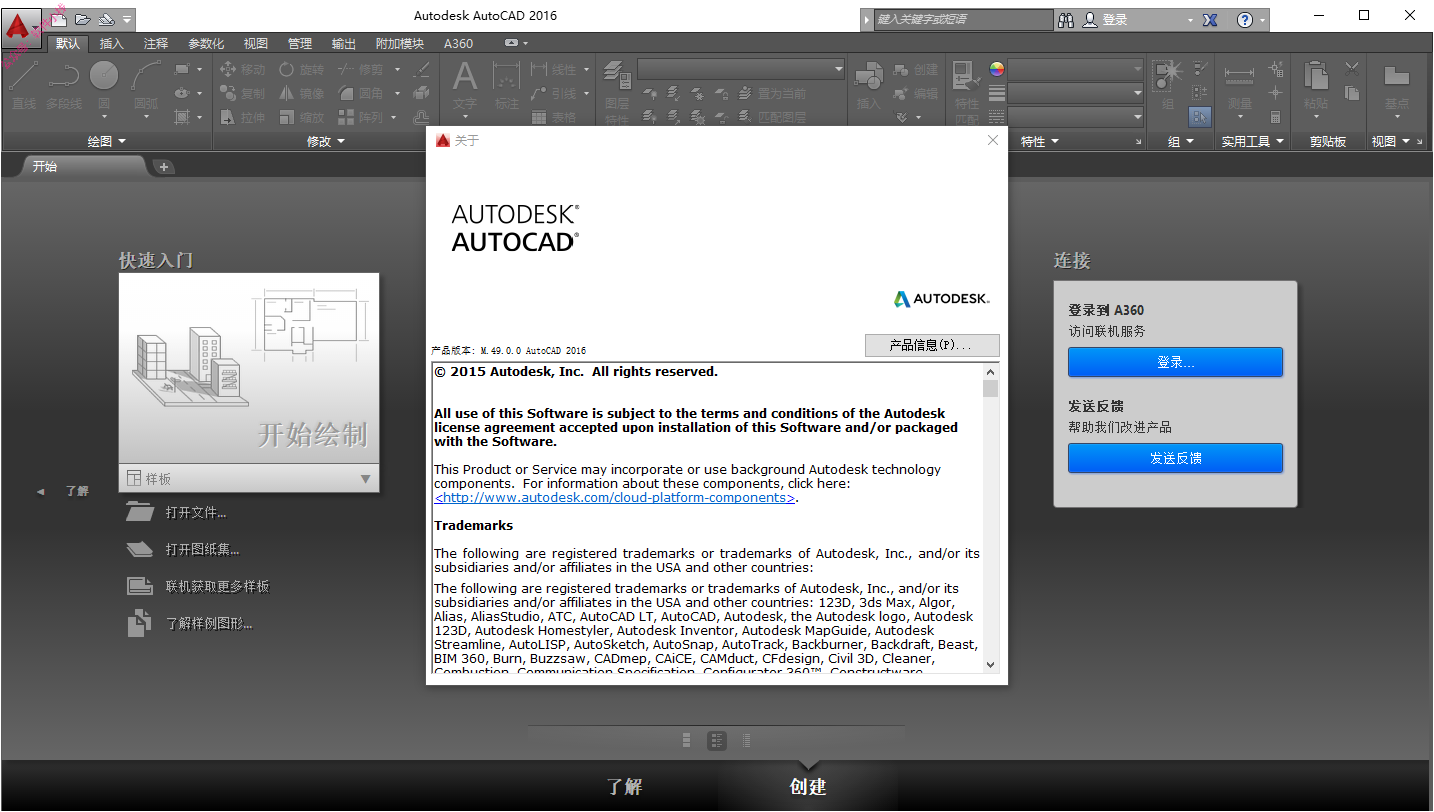Expand the Draw (绘图) panel
This screenshot has height=812, width=1434.
106,142
